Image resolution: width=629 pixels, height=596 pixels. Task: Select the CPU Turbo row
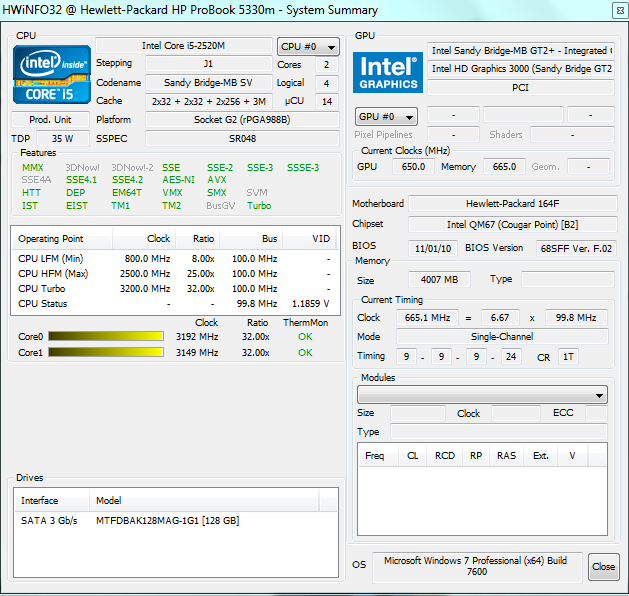coord(175,288)
